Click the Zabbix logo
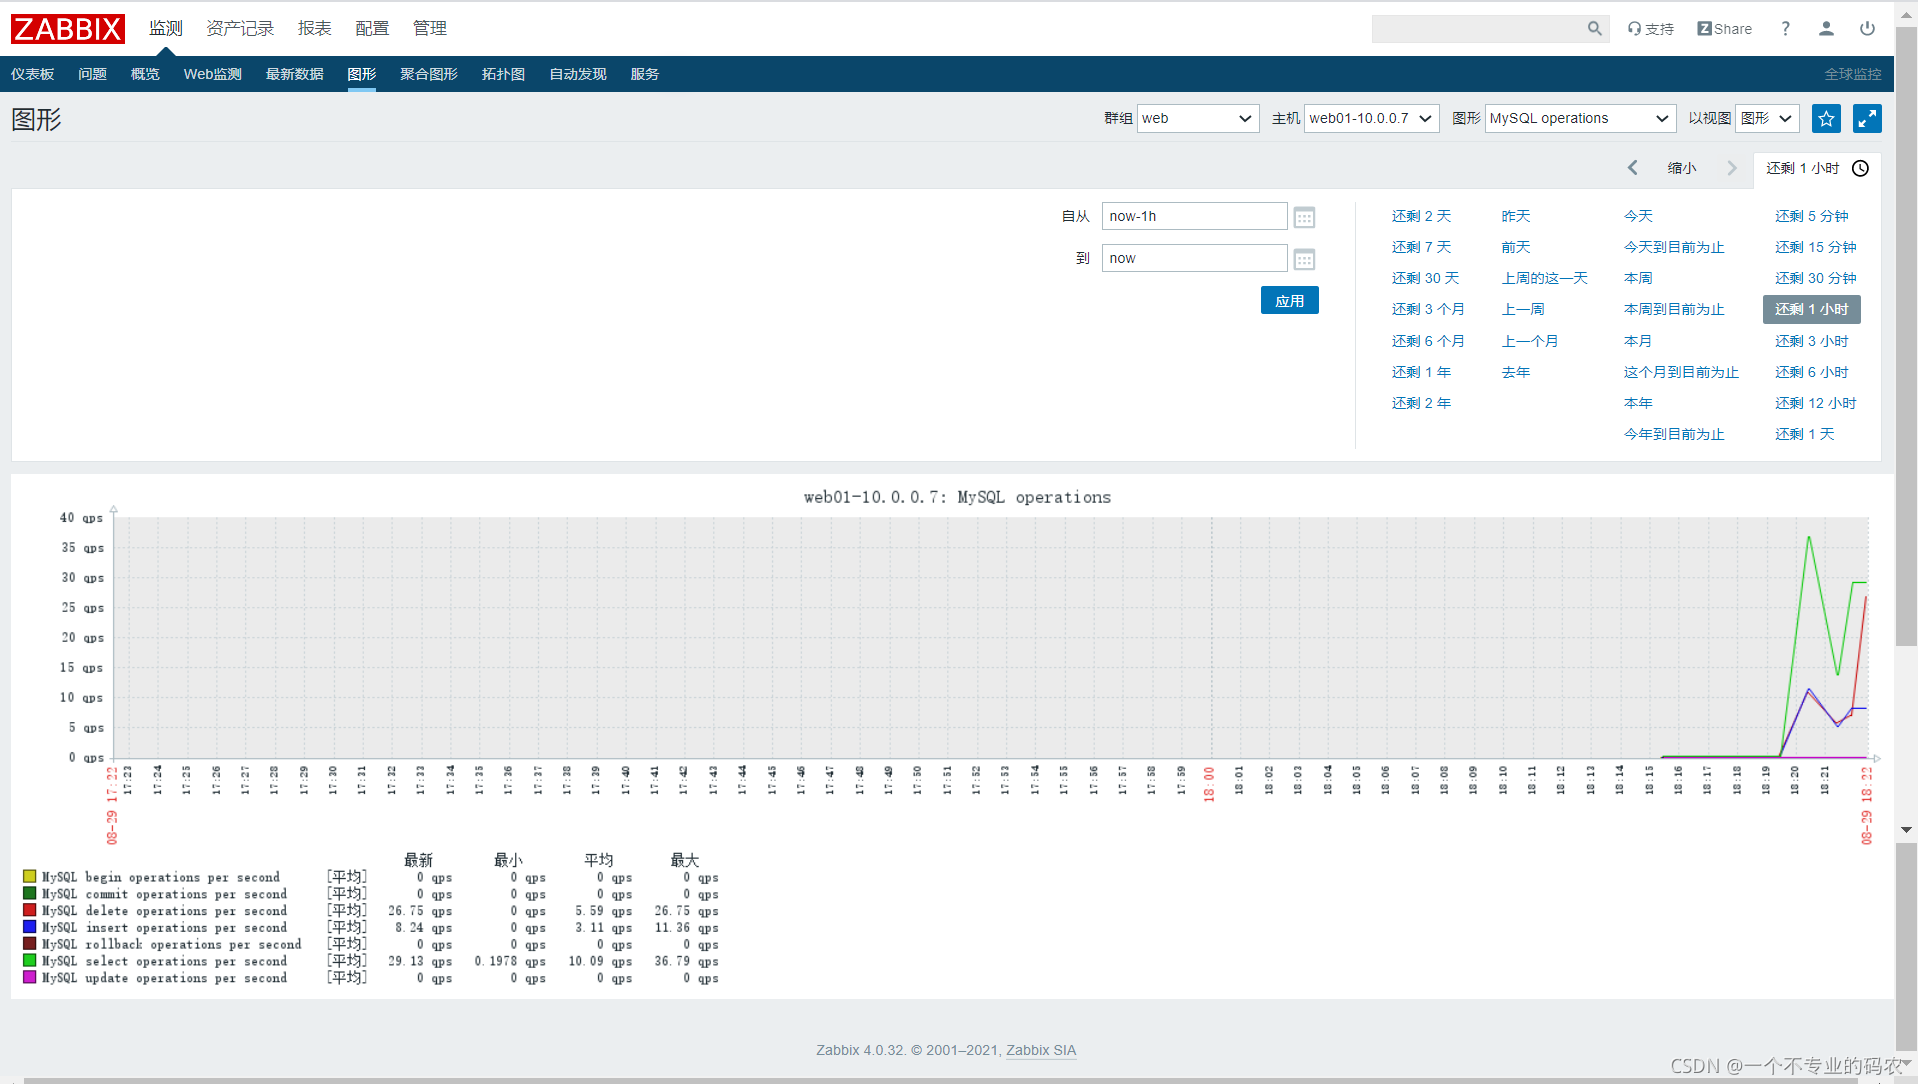The image size is (1918, 1084). 68,29
